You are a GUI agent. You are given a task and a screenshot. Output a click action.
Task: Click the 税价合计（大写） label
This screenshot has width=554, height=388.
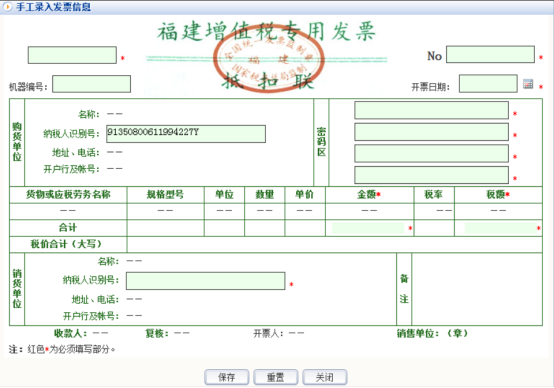coord(67,244)
